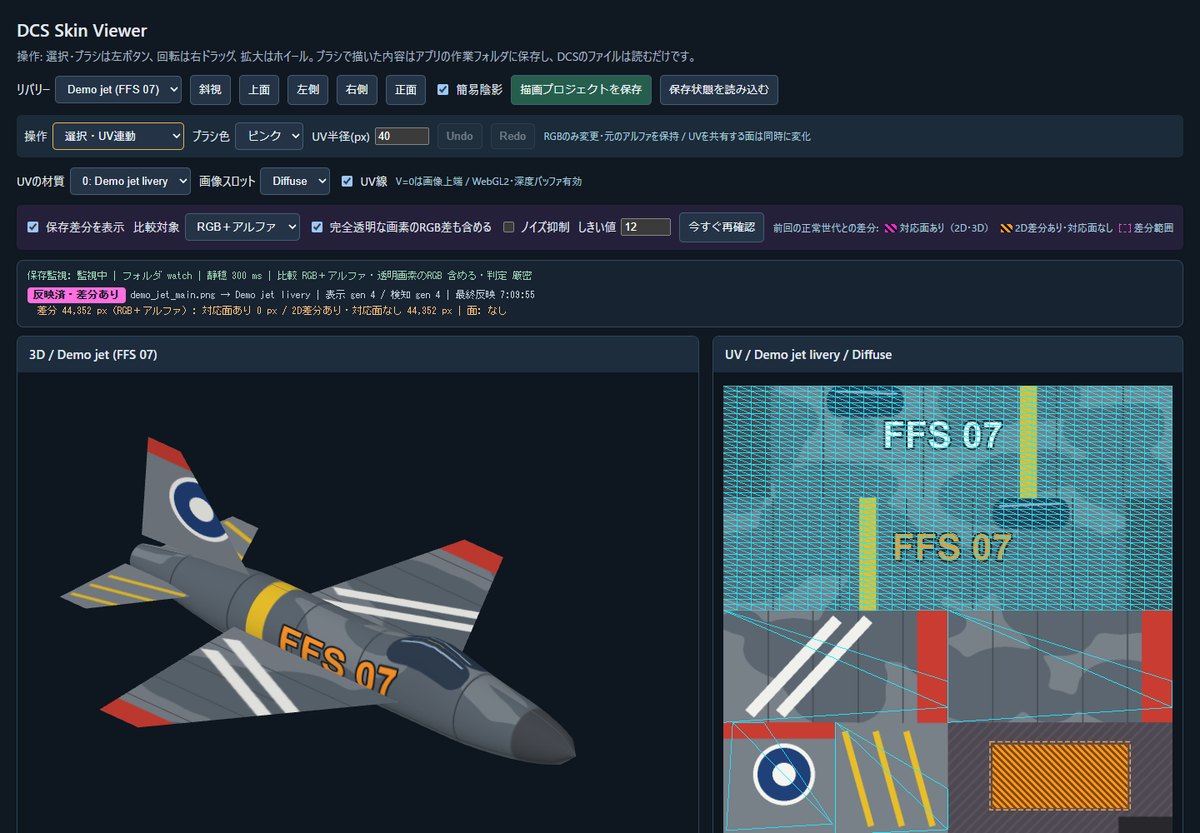Expand the ブラシ色 dropdown set to ピンク
Image resolution: width=1200 pixels, height=833 pixels.
pos(269,136)
